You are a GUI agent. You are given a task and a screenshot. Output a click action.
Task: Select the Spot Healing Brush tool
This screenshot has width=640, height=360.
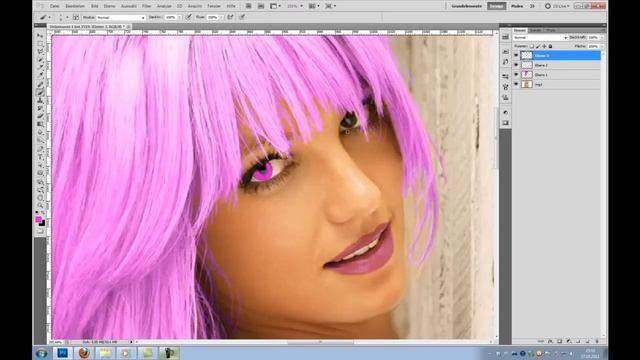point(40,84)
